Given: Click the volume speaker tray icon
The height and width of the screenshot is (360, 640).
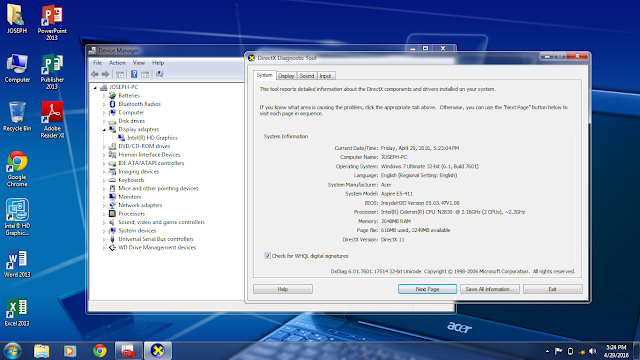Looking at the screenshot, I should pos(593,351).
